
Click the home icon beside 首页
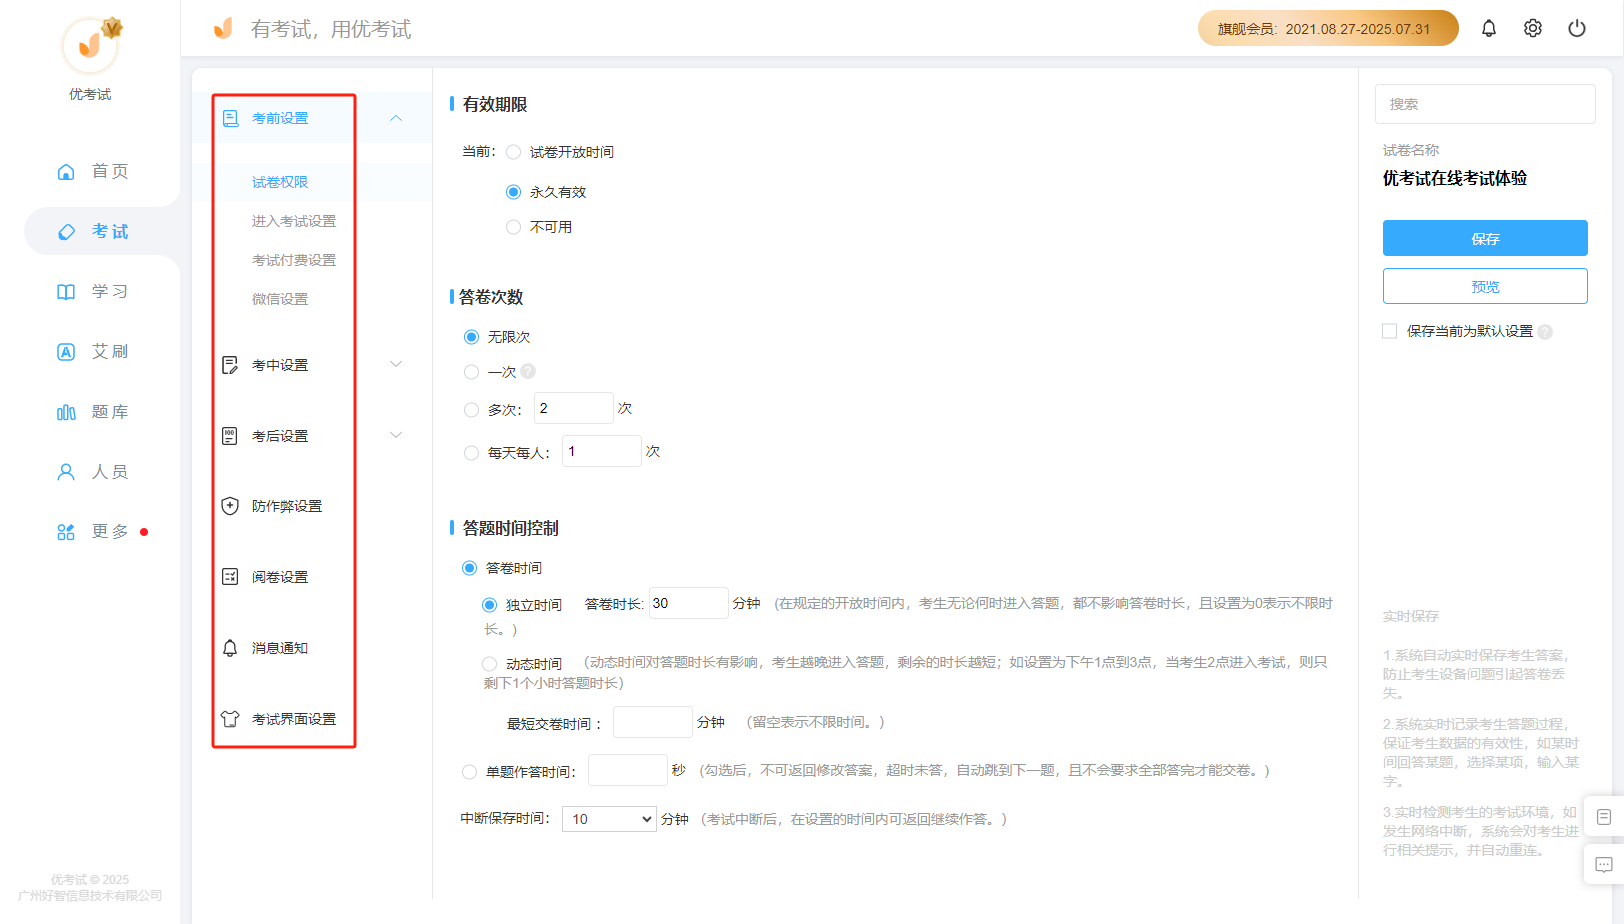point(66,172)
